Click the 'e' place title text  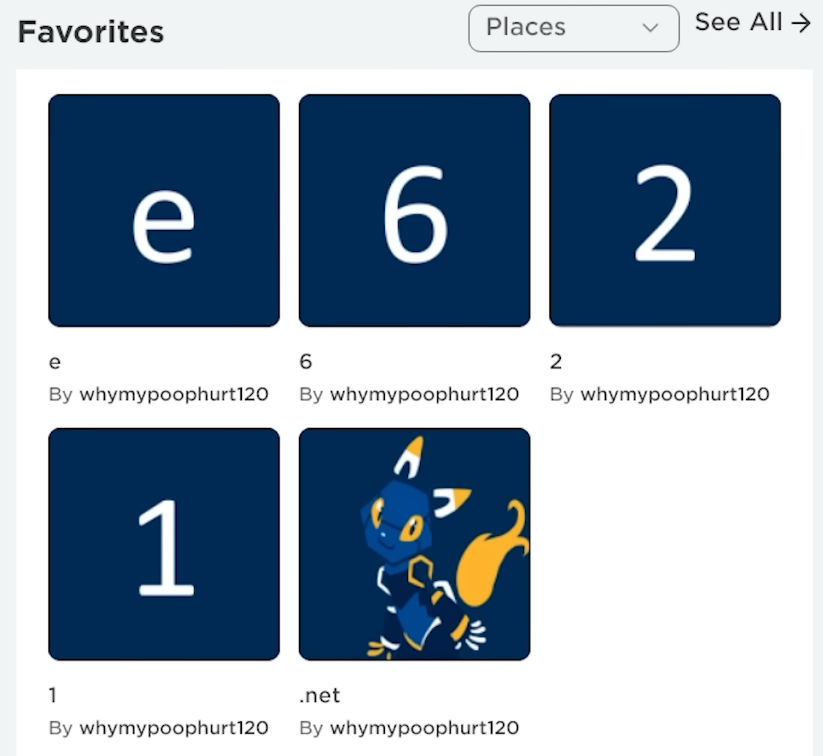point(55,362)
